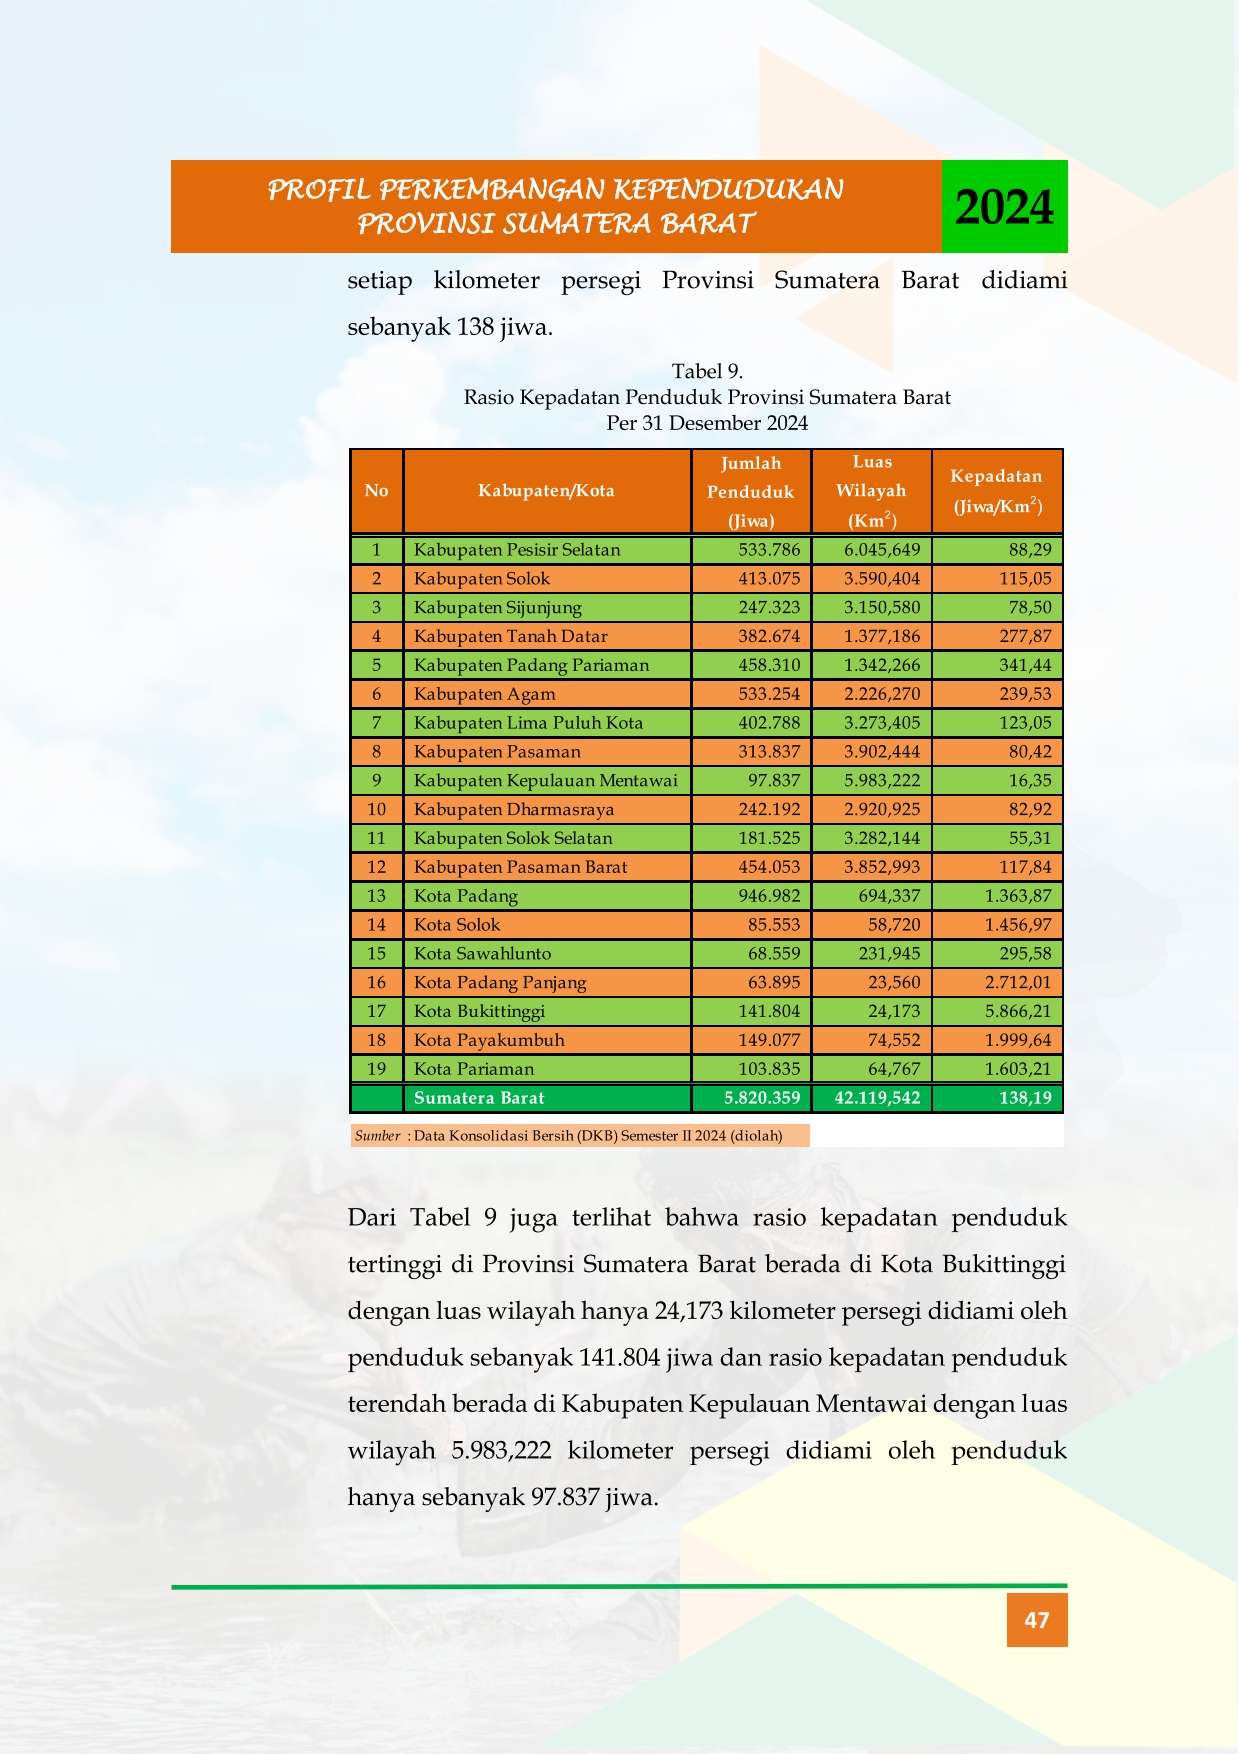This screenshot has width=1239, height=1754.
Task: Click Kota Padang population value 946.982
Action: click(769, 896)
